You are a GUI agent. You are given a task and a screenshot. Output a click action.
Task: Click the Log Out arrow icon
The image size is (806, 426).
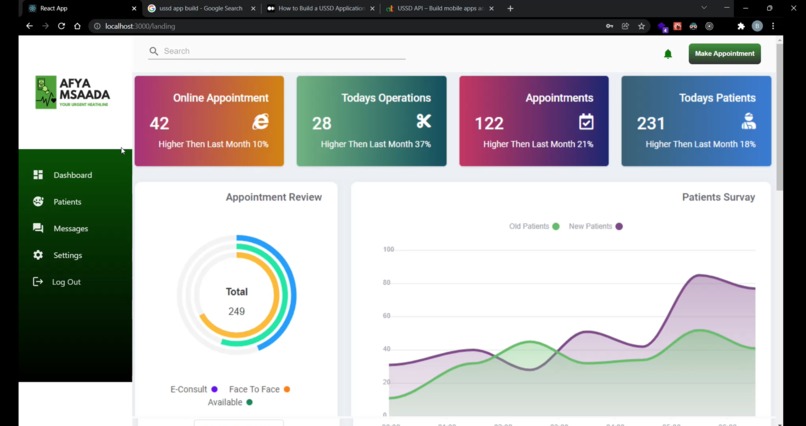(x=38, y=282)
